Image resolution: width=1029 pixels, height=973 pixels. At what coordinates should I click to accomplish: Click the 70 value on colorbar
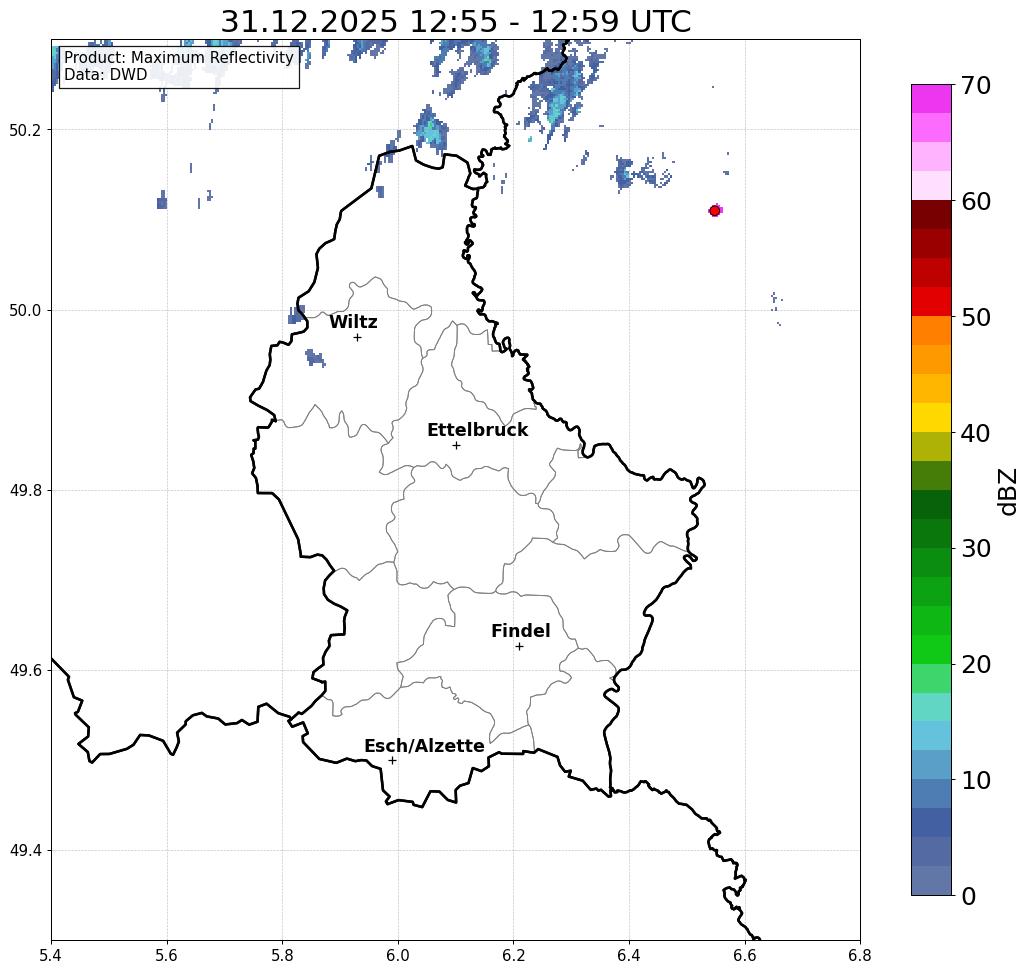pyautogui.click(x=976, y=85)
